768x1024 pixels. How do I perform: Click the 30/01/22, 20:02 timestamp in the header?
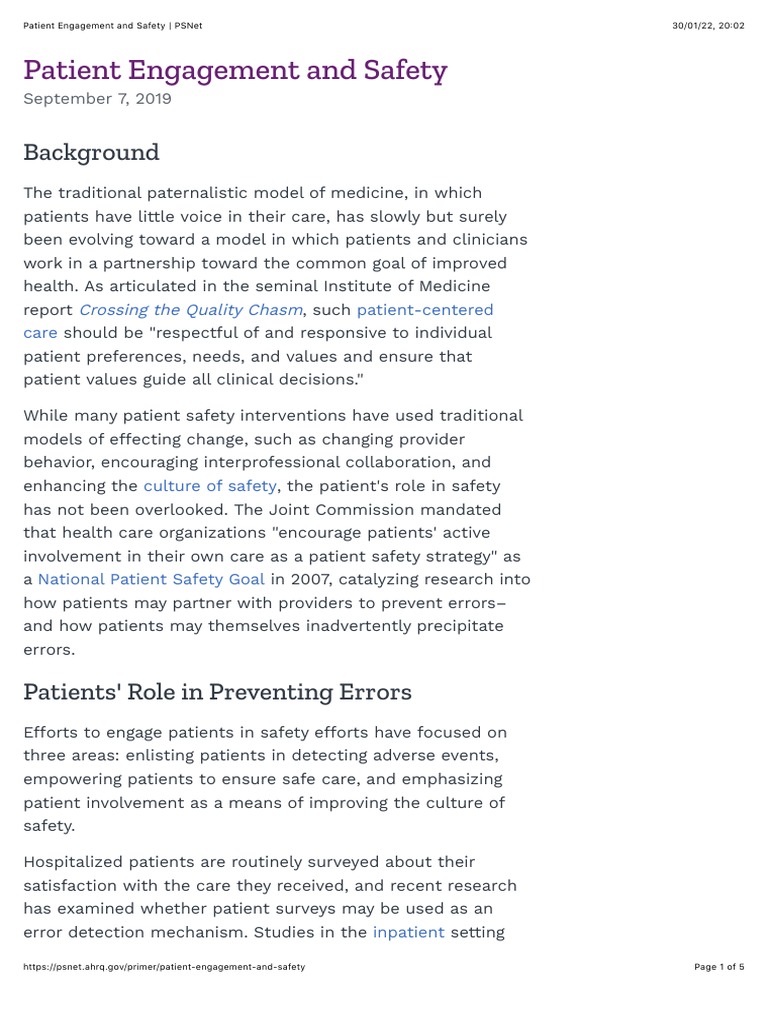tap(708, 25)
